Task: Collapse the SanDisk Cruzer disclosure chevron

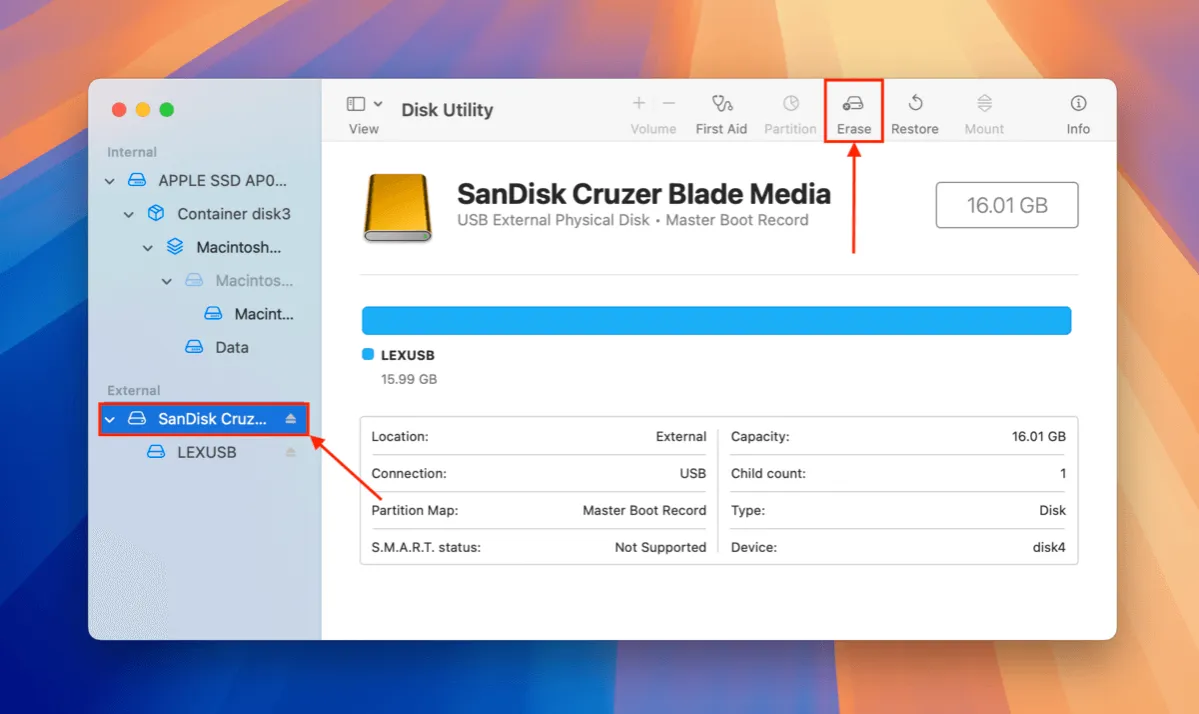Action: pos(110,419)
